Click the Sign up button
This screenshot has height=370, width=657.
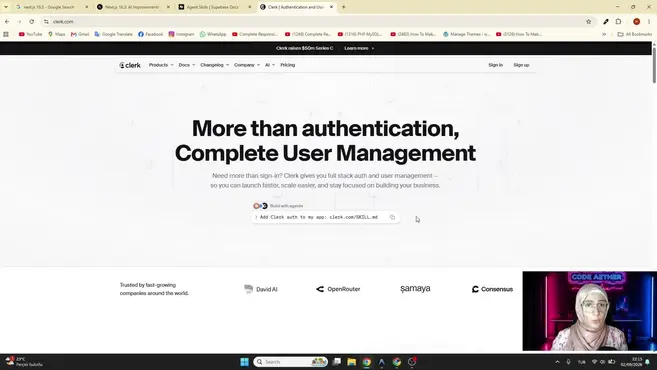point(521,65)
